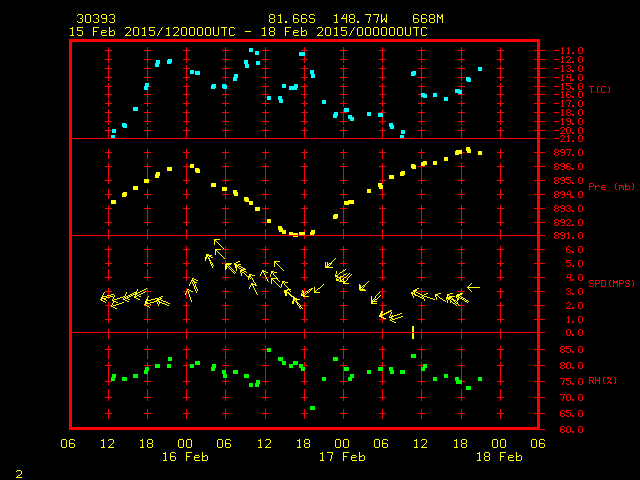640x480 pixels.
Task: Click the 85.0 humidity tick value
Action: (571, 350)
